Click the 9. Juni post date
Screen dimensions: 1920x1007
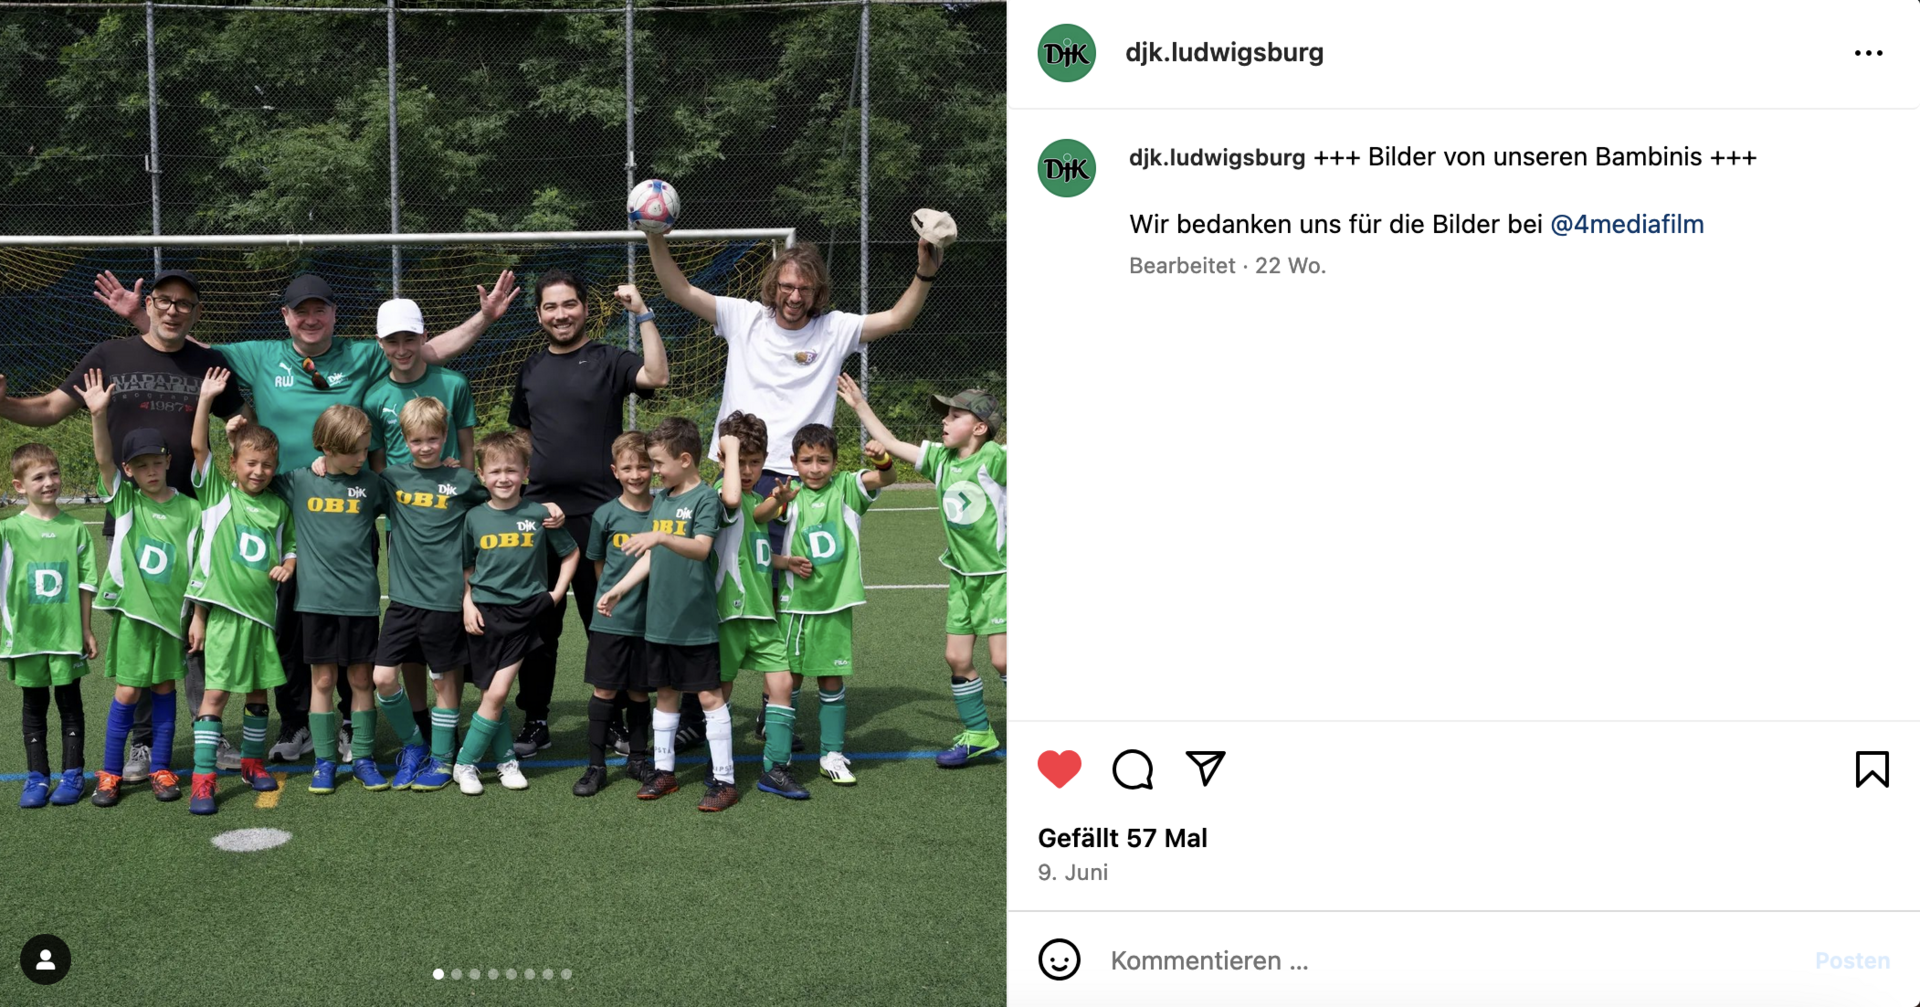pos(1072,872)
